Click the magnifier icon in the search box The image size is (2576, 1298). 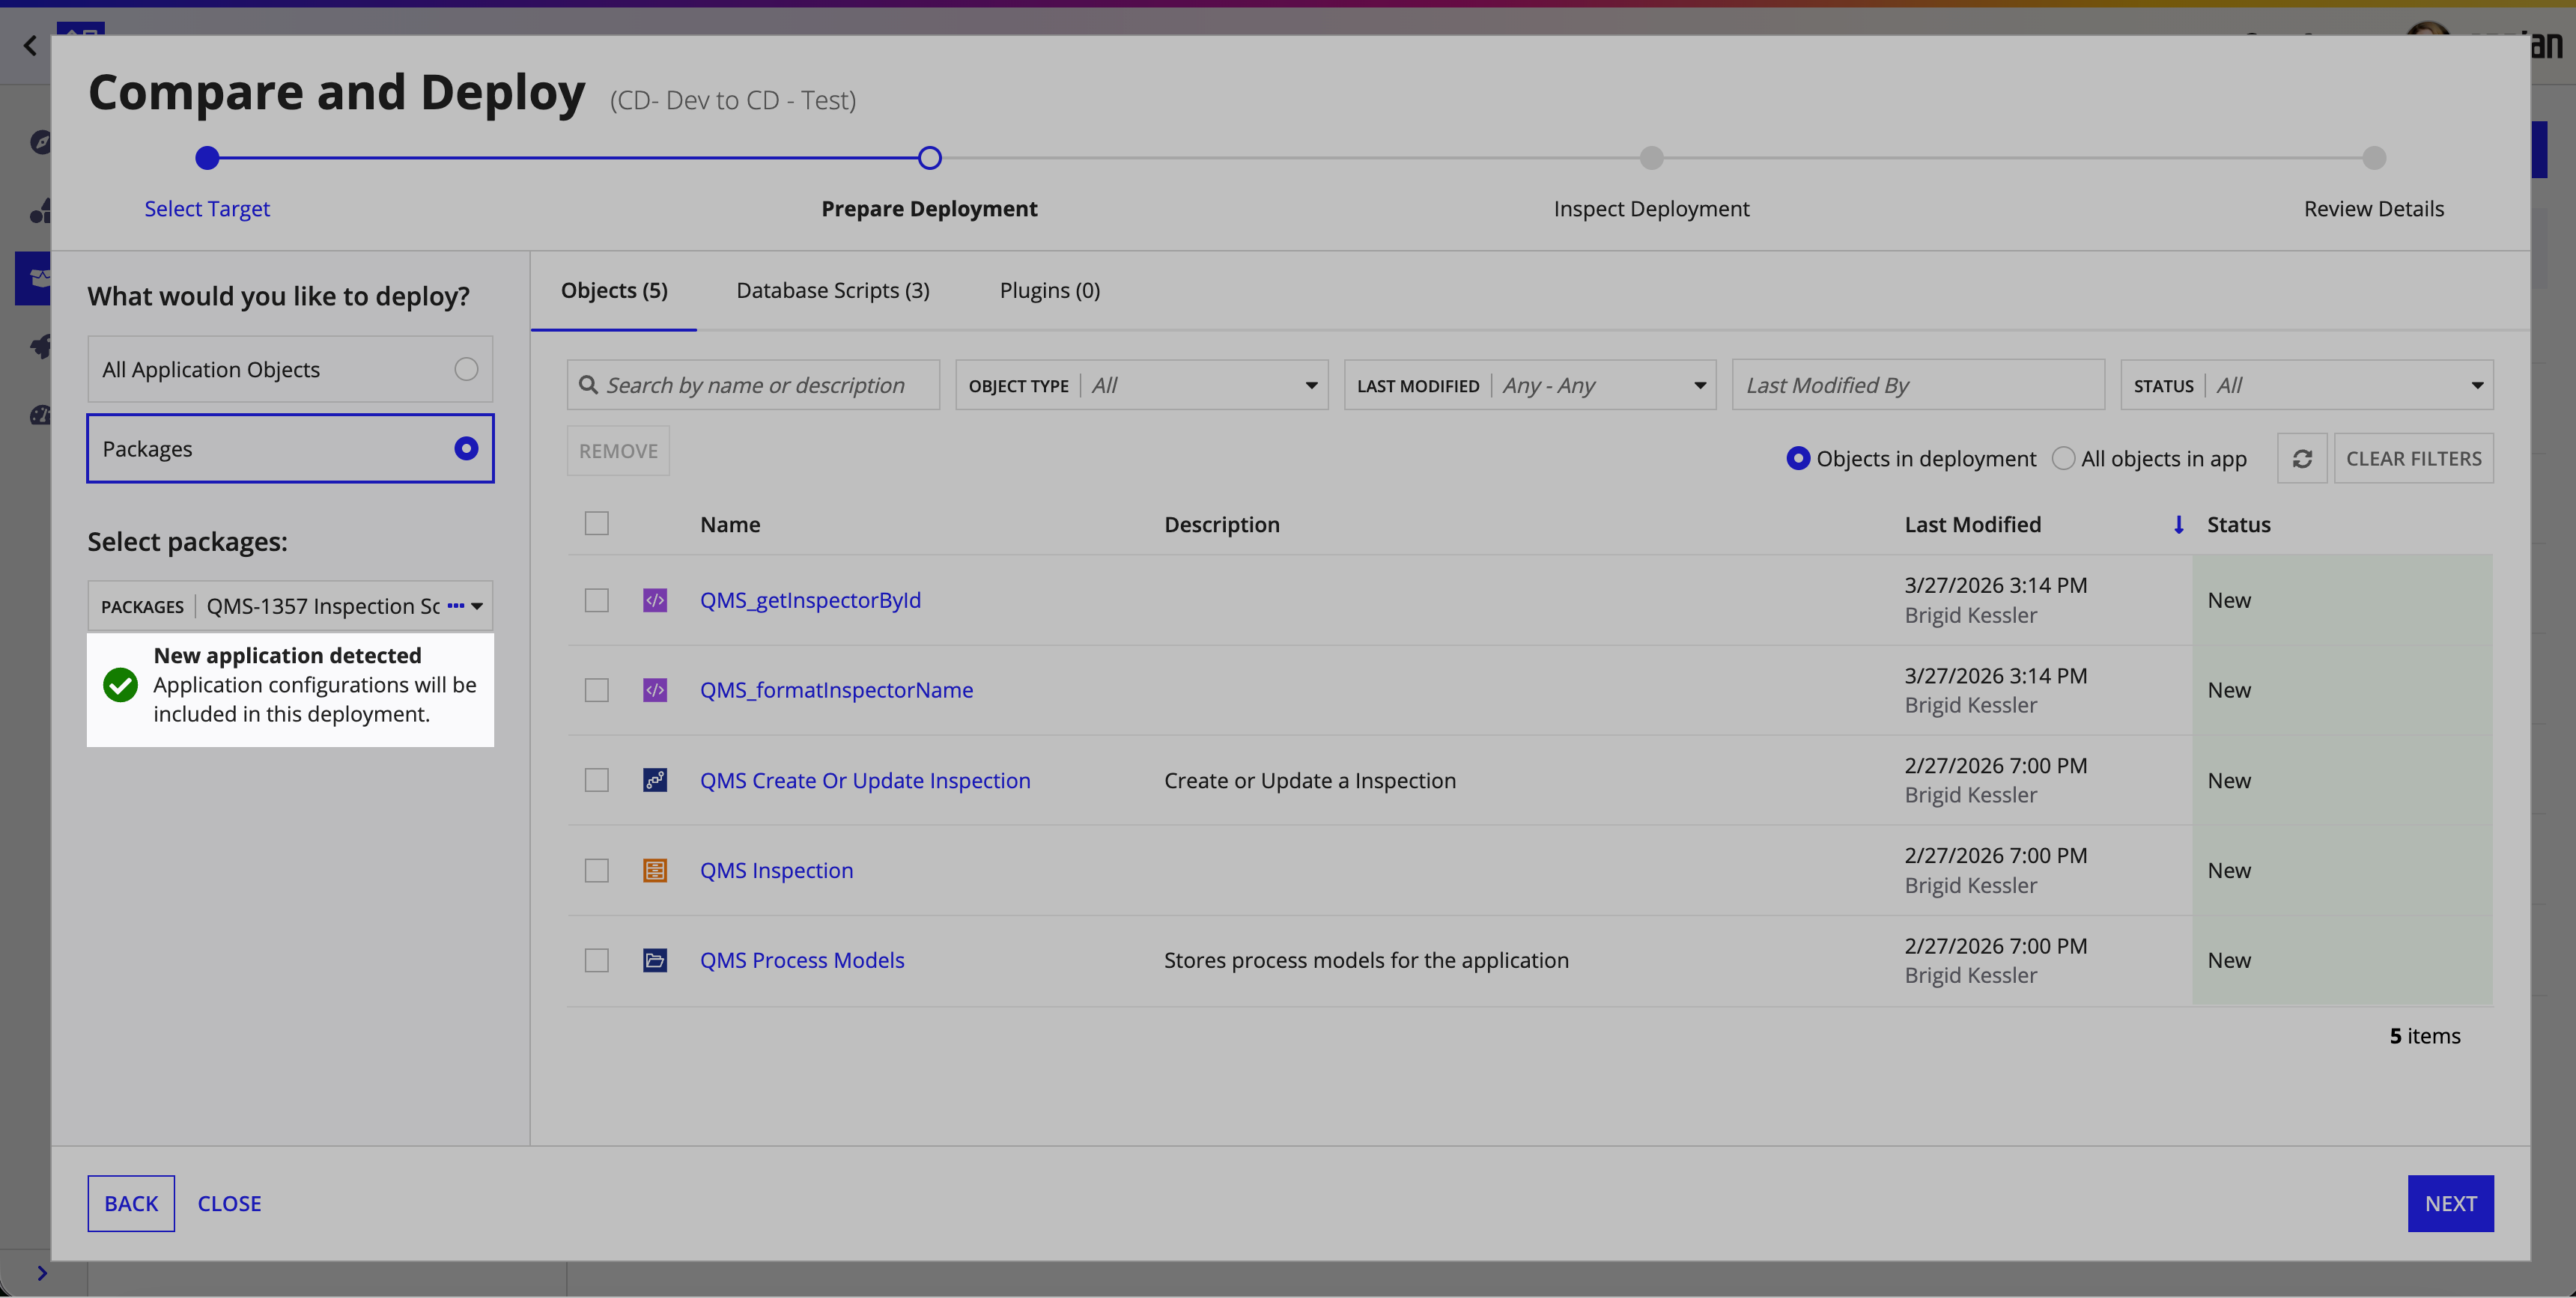[x=588, y=385]
